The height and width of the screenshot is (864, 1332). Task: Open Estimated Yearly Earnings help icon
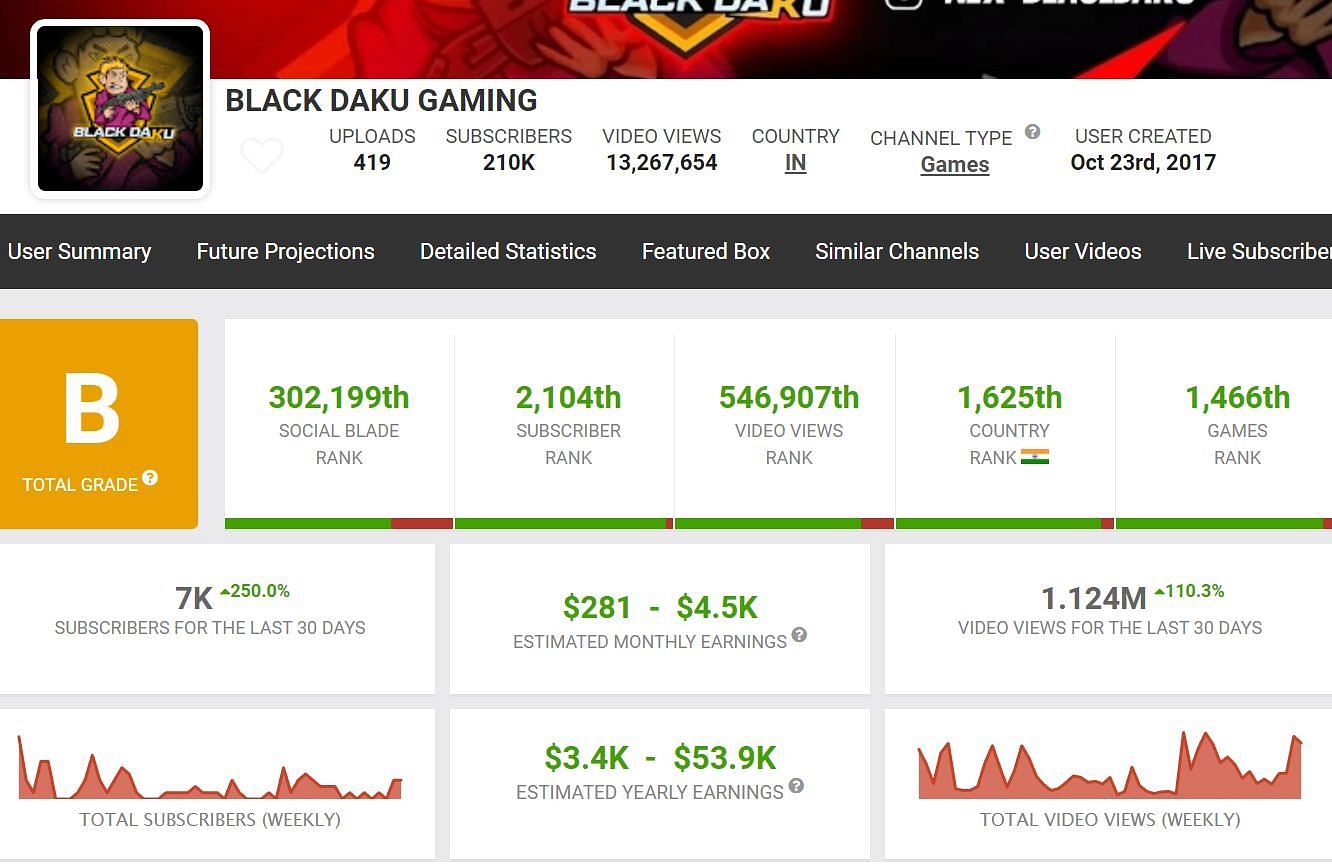(x=796, y=786)
